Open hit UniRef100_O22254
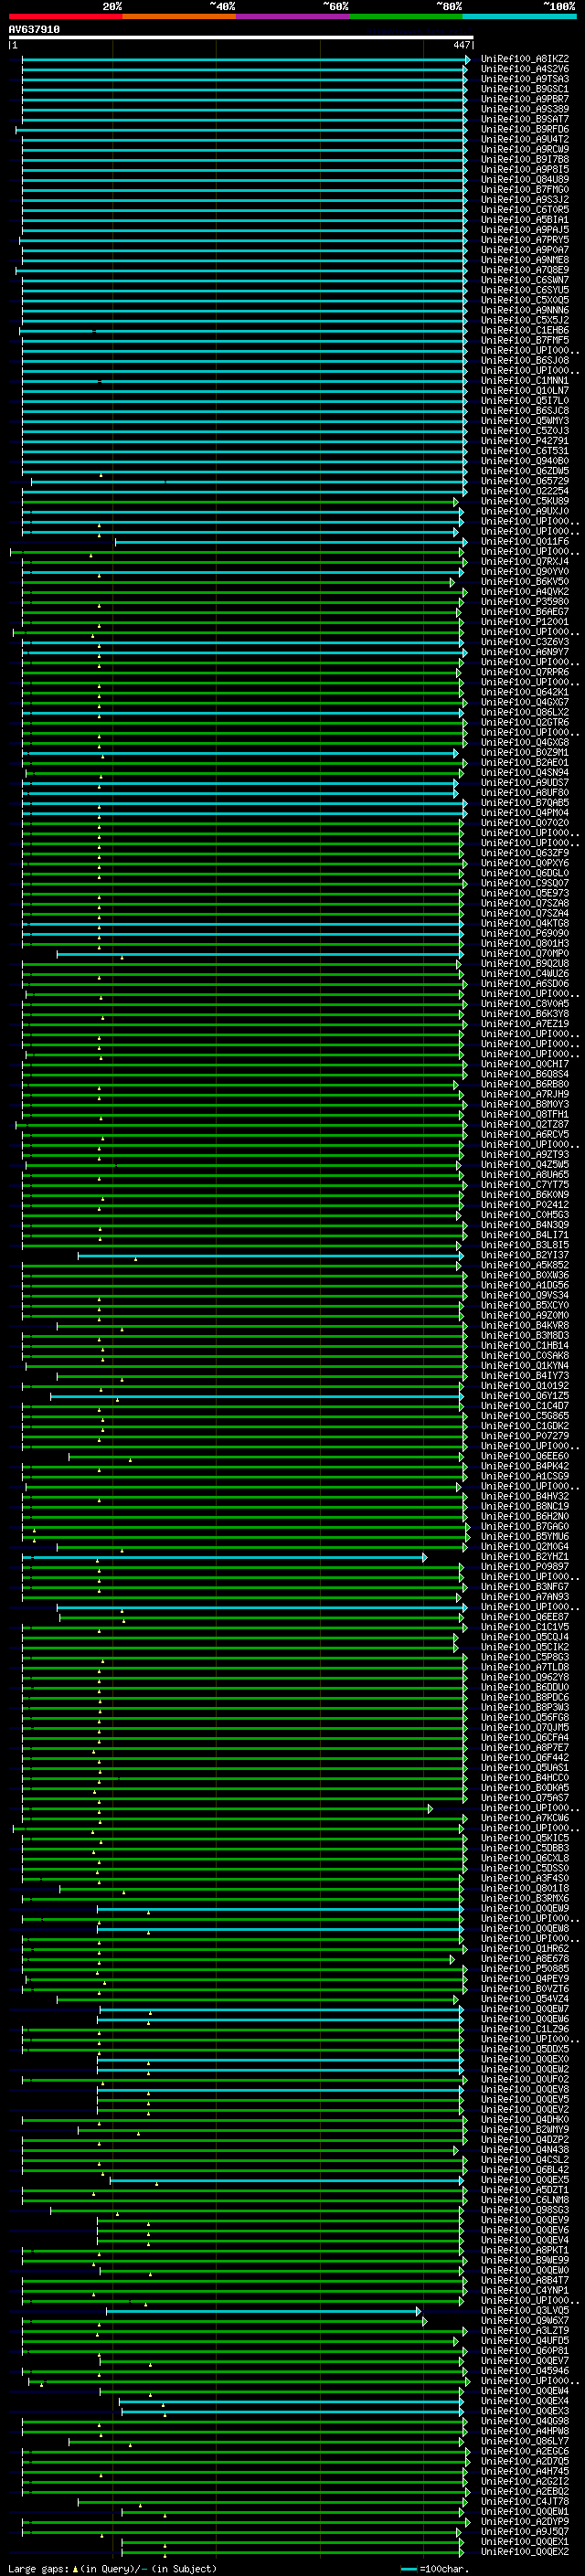 (525, 491)
